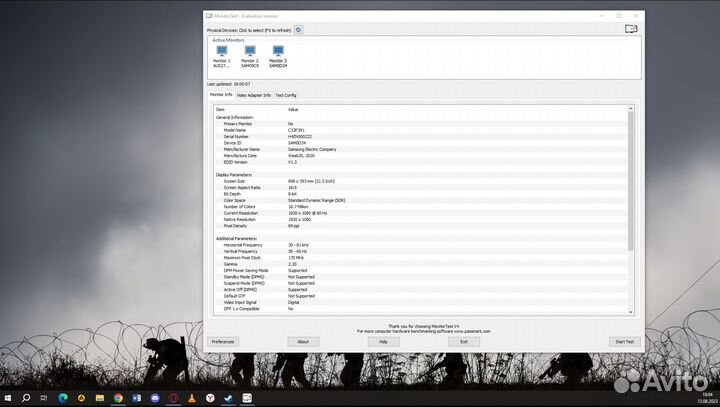Select the Video Input Signal Digital row
This screenshot has width=720, height=407.
point(421,303)
